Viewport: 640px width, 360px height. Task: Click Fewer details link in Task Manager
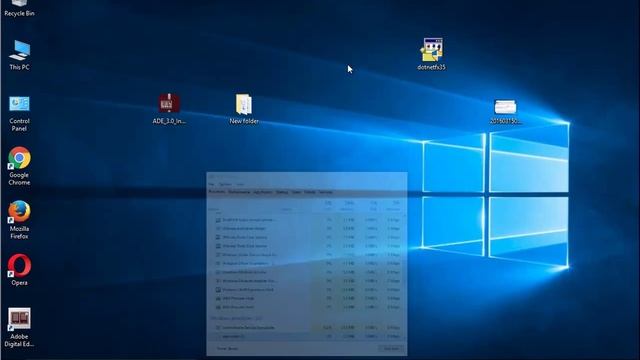(227, 349)
